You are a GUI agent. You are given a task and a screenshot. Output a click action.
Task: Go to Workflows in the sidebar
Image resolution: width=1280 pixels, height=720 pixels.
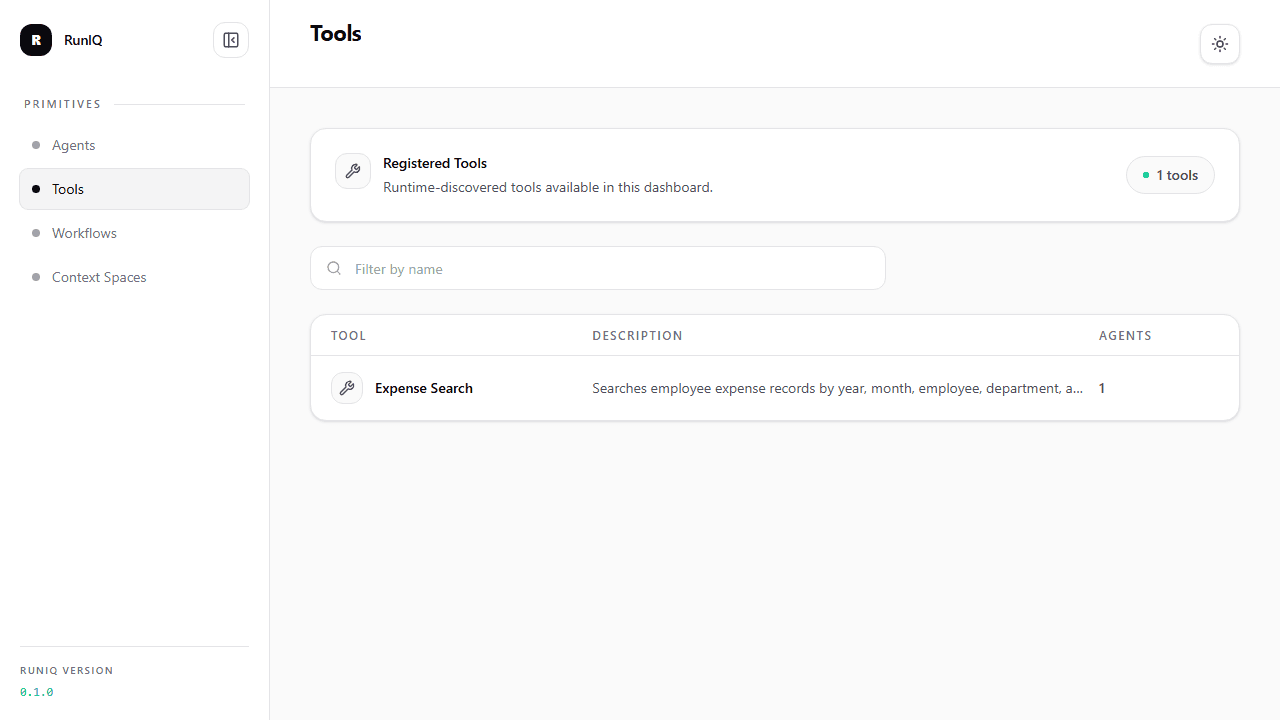[x=134, y=233]
